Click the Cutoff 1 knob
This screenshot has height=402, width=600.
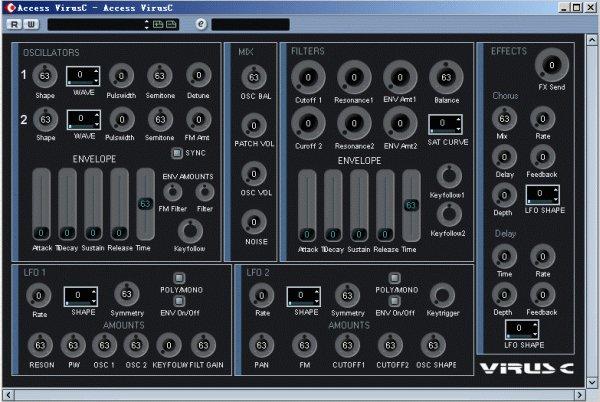coord(308,77)
